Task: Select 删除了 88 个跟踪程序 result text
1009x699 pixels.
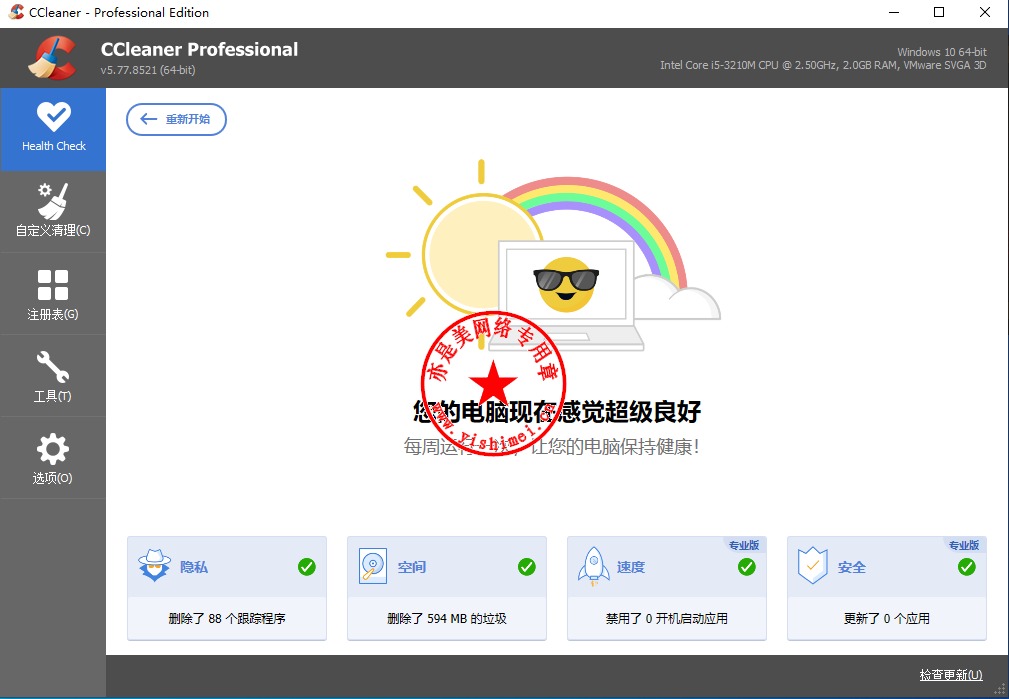Action: pyautogui.click(x=227, y=619)
